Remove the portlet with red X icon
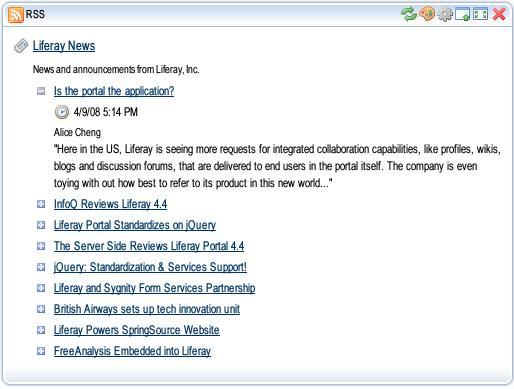The width and height of the screenshot is (514, 389). (x=499, y=14)
